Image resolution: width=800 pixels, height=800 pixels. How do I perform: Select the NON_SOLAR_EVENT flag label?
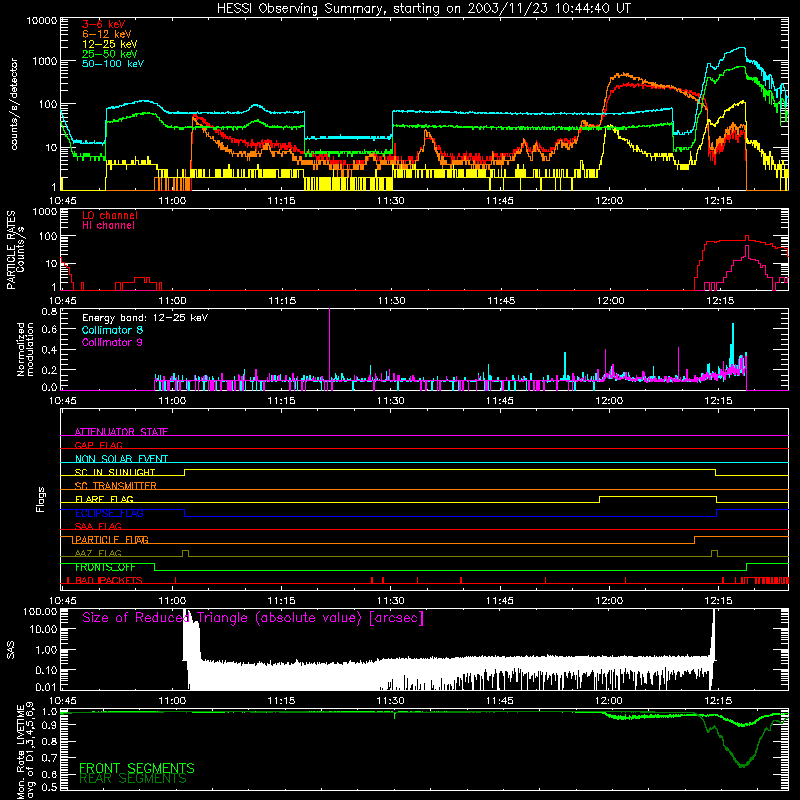121,459
